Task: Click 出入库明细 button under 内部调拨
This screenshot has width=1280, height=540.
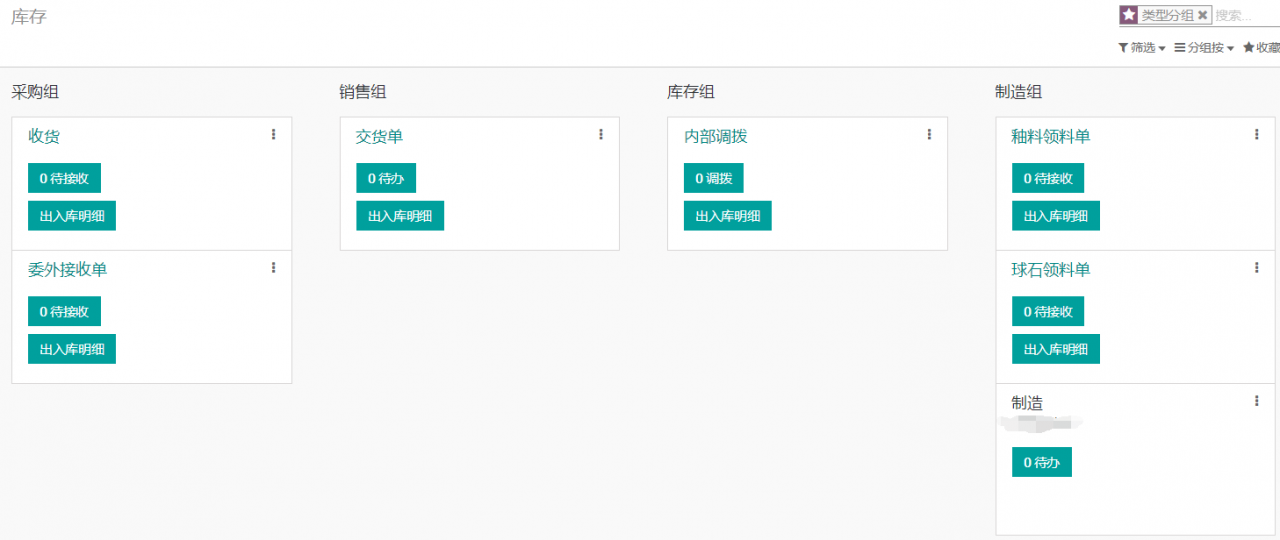Action: [x=728, y=216]
